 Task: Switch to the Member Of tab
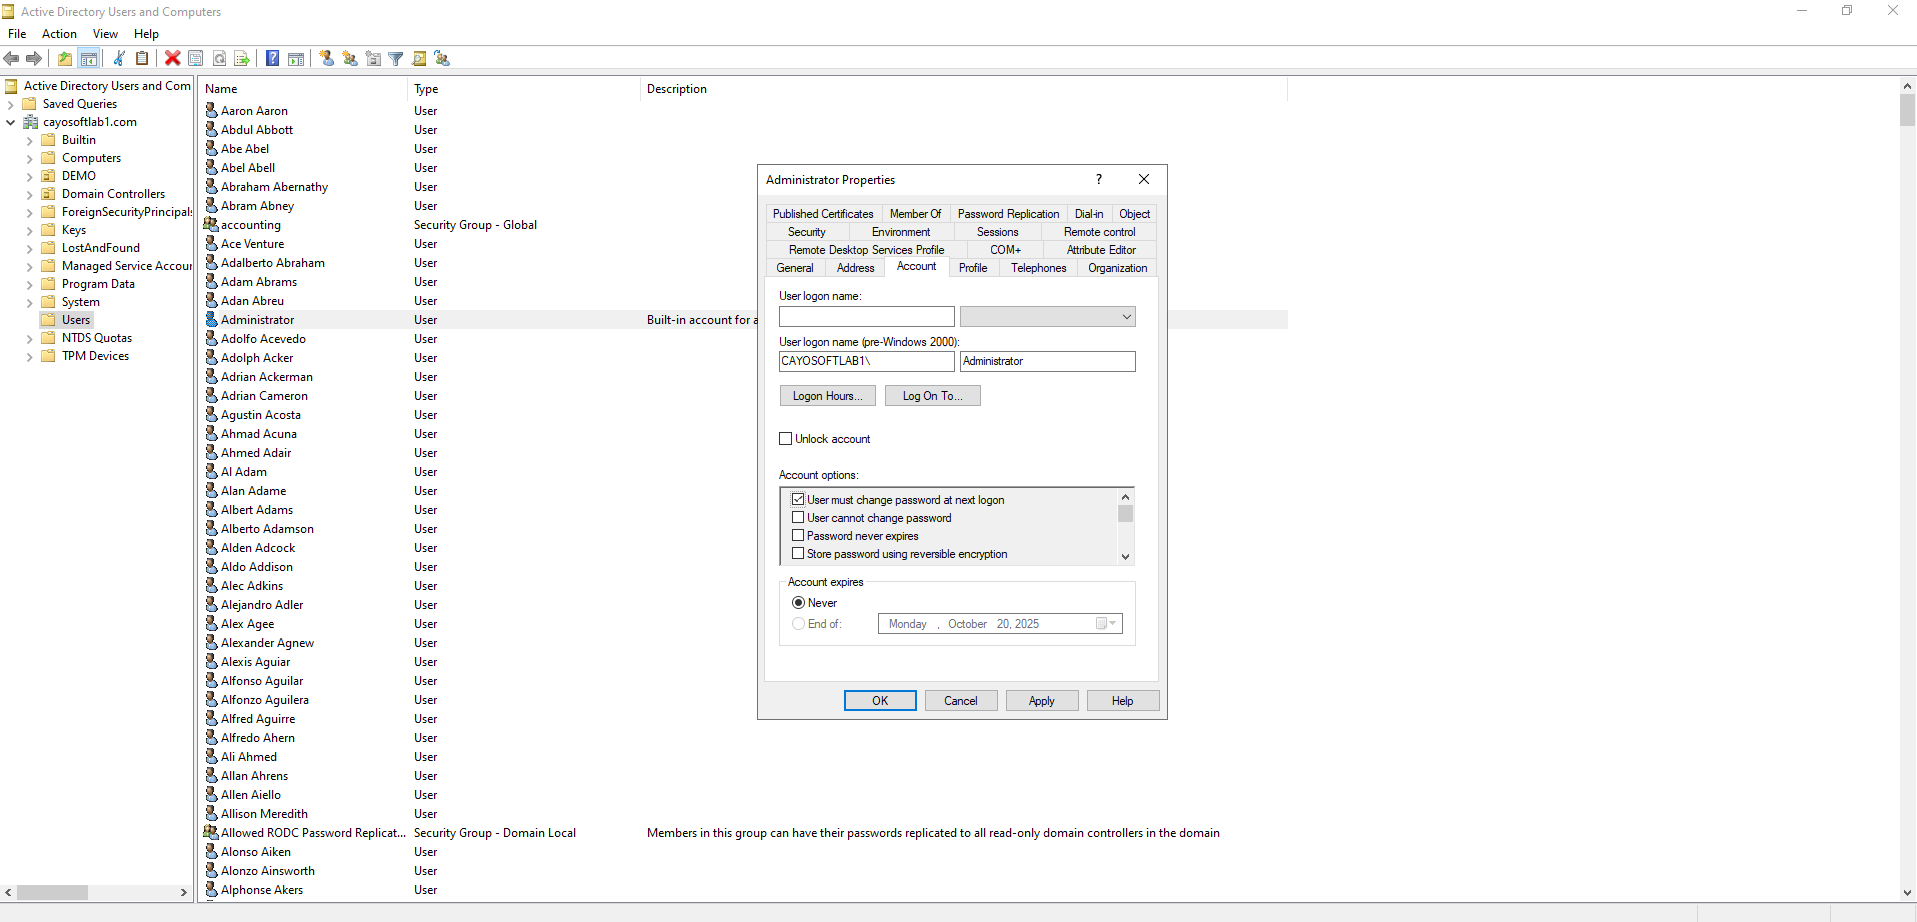tap(915, 214)
